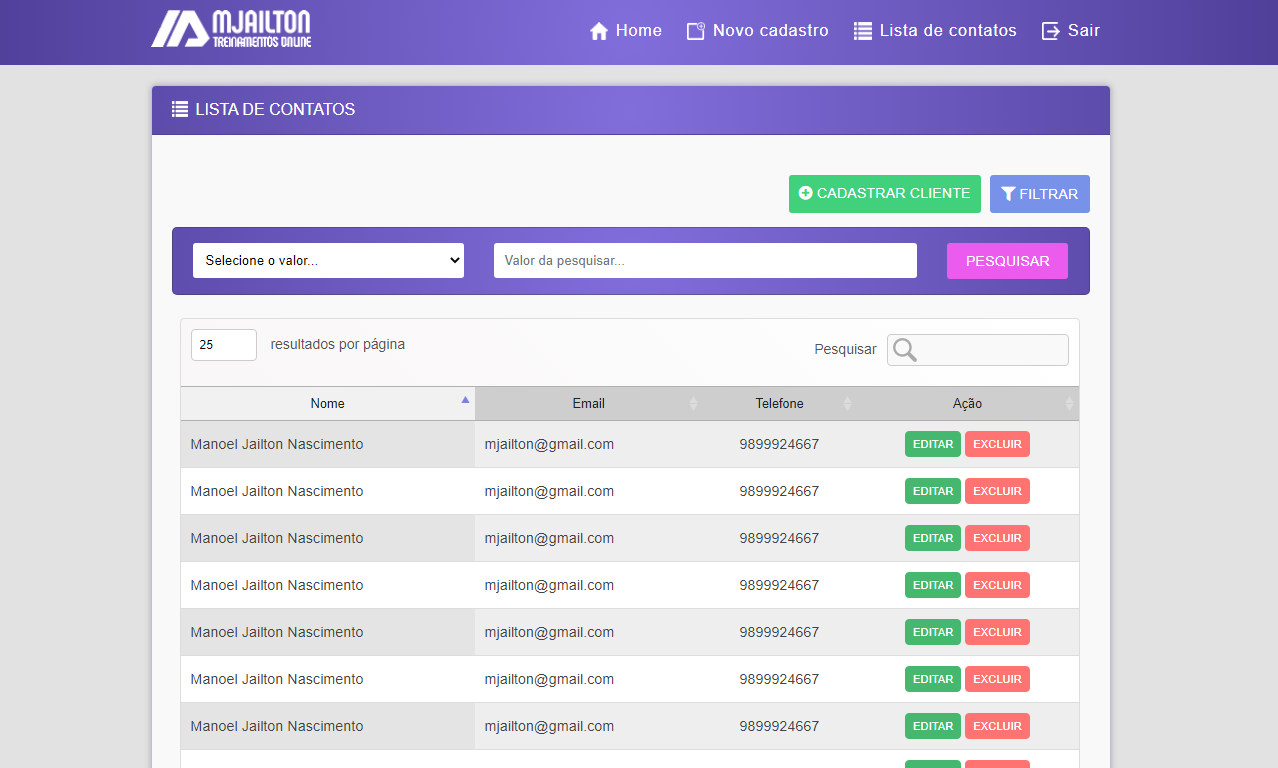1278x768 pixels.
Task: Click the phone 9899924667 in the third row
Action: (x=779, y=538)
